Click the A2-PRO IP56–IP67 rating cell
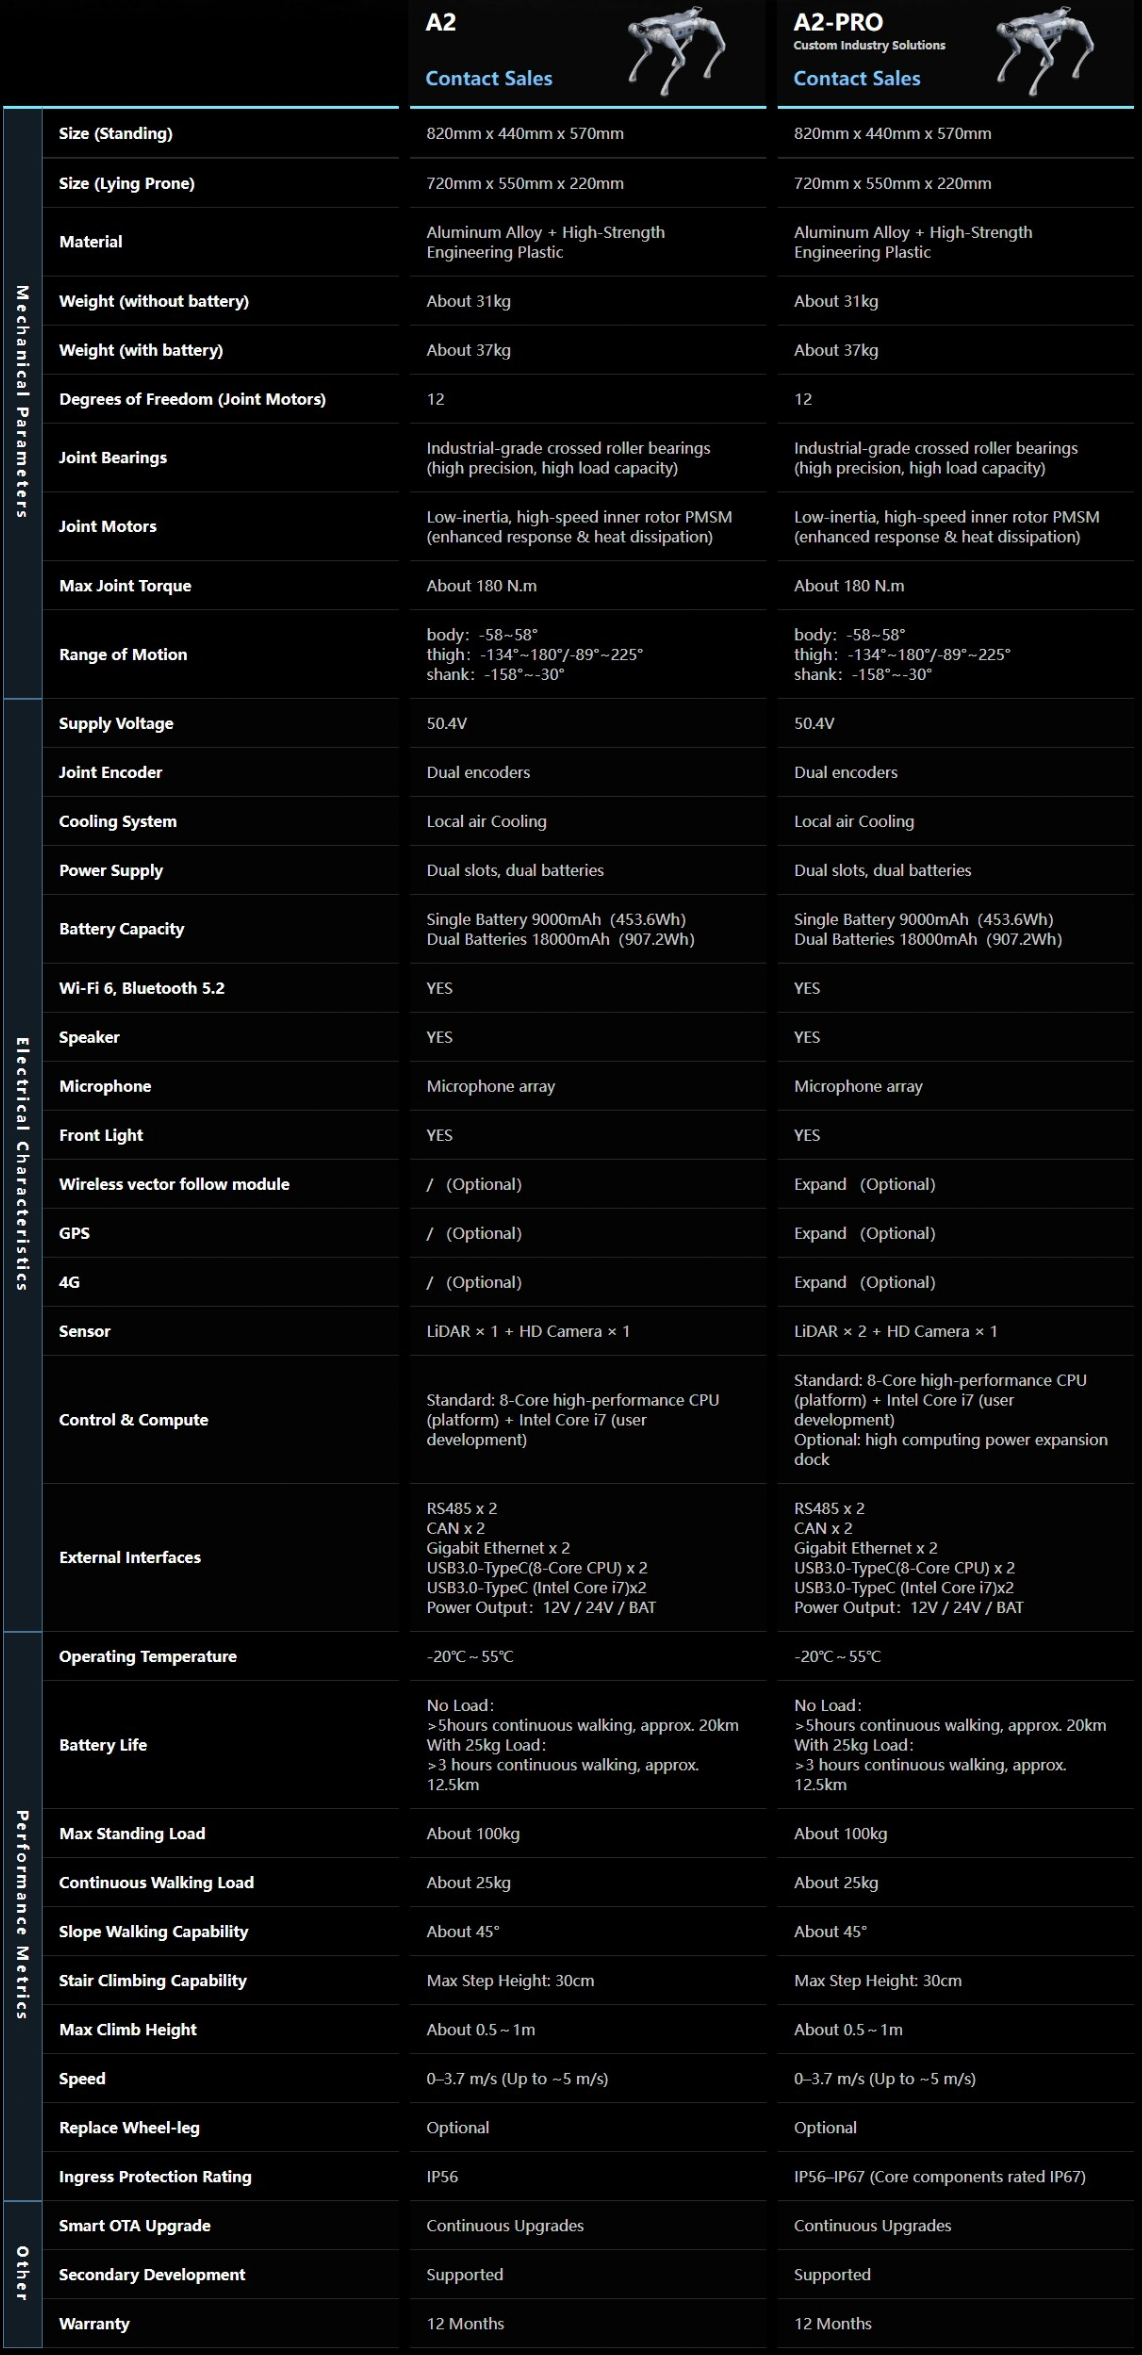The width and height of the screenshot is (1142, 2355). pos(939,2176)
